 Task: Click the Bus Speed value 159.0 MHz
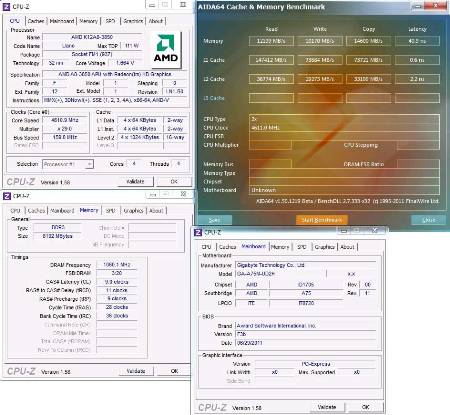[x=65, y=137]
